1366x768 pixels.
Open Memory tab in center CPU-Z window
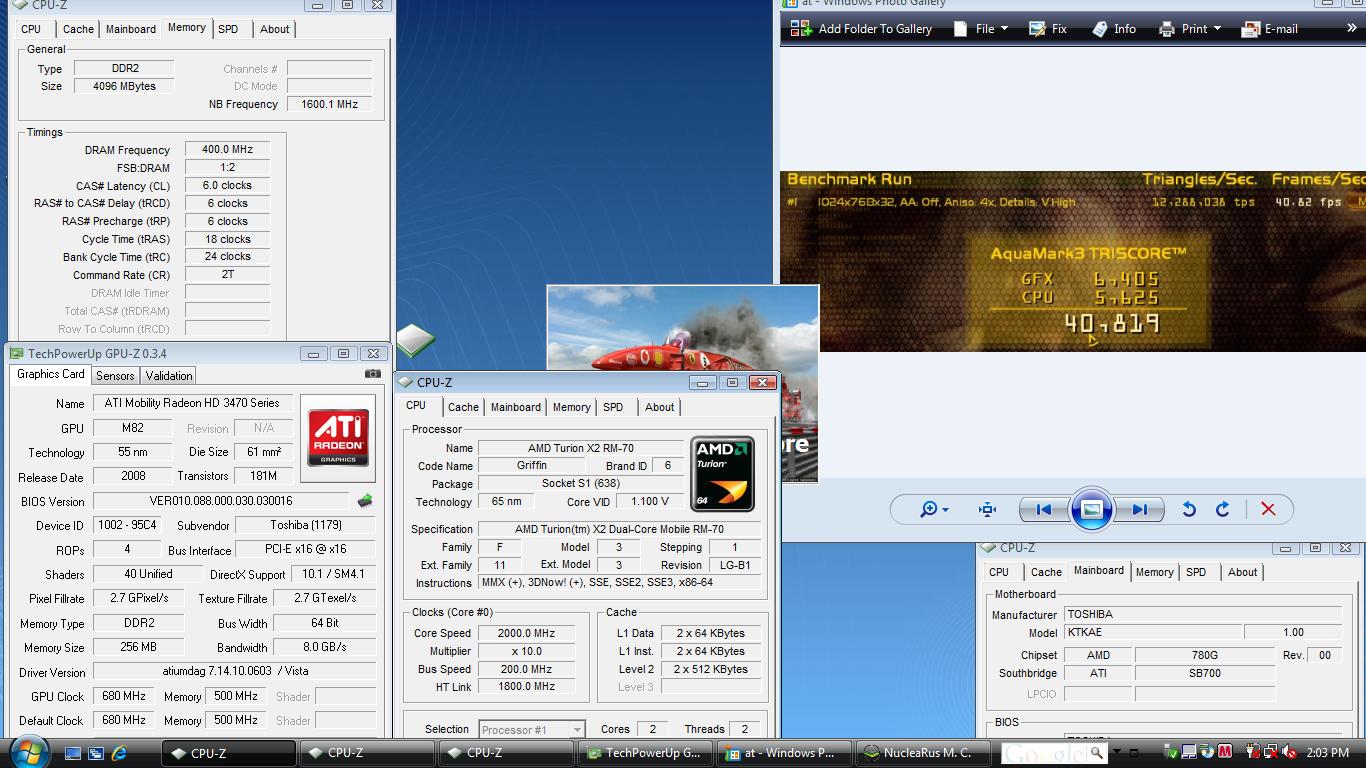pyautogui.click(x=572, y=407)
